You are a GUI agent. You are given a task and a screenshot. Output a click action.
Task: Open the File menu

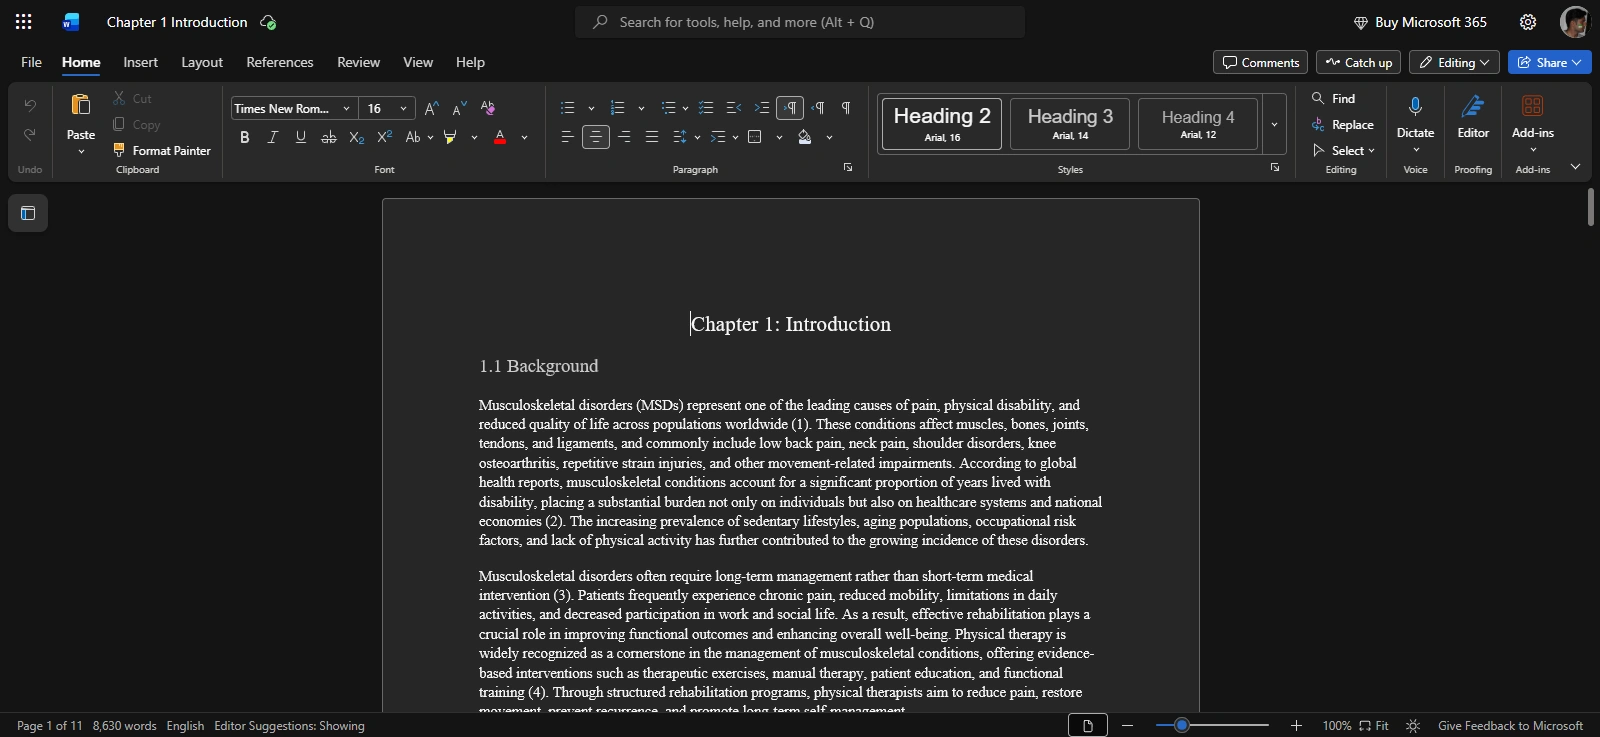click(x=32, y=62)
